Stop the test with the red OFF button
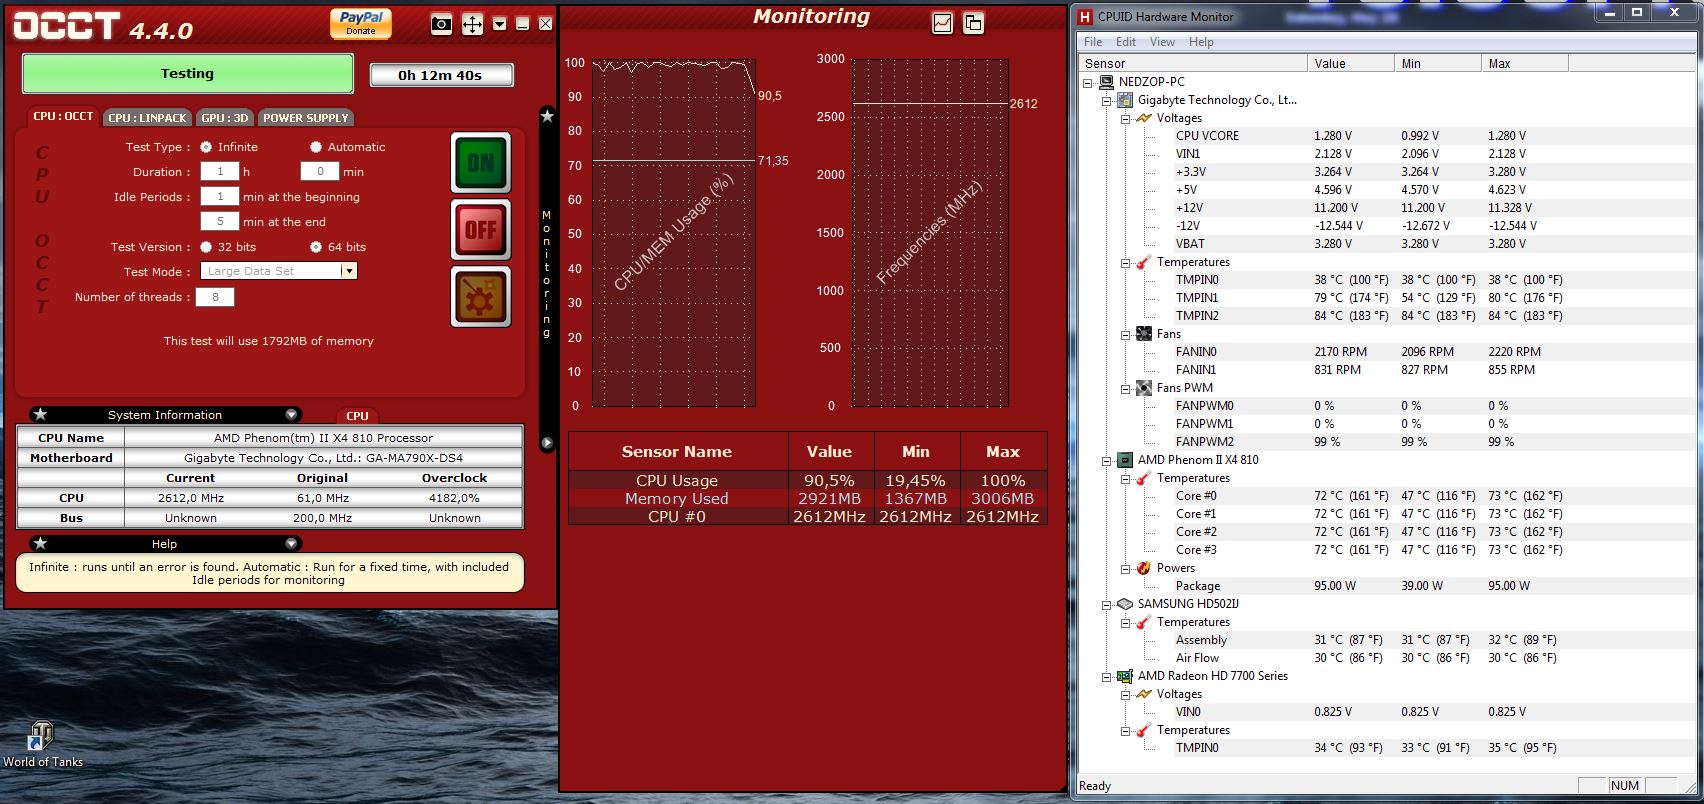 (x=481, y=230)
